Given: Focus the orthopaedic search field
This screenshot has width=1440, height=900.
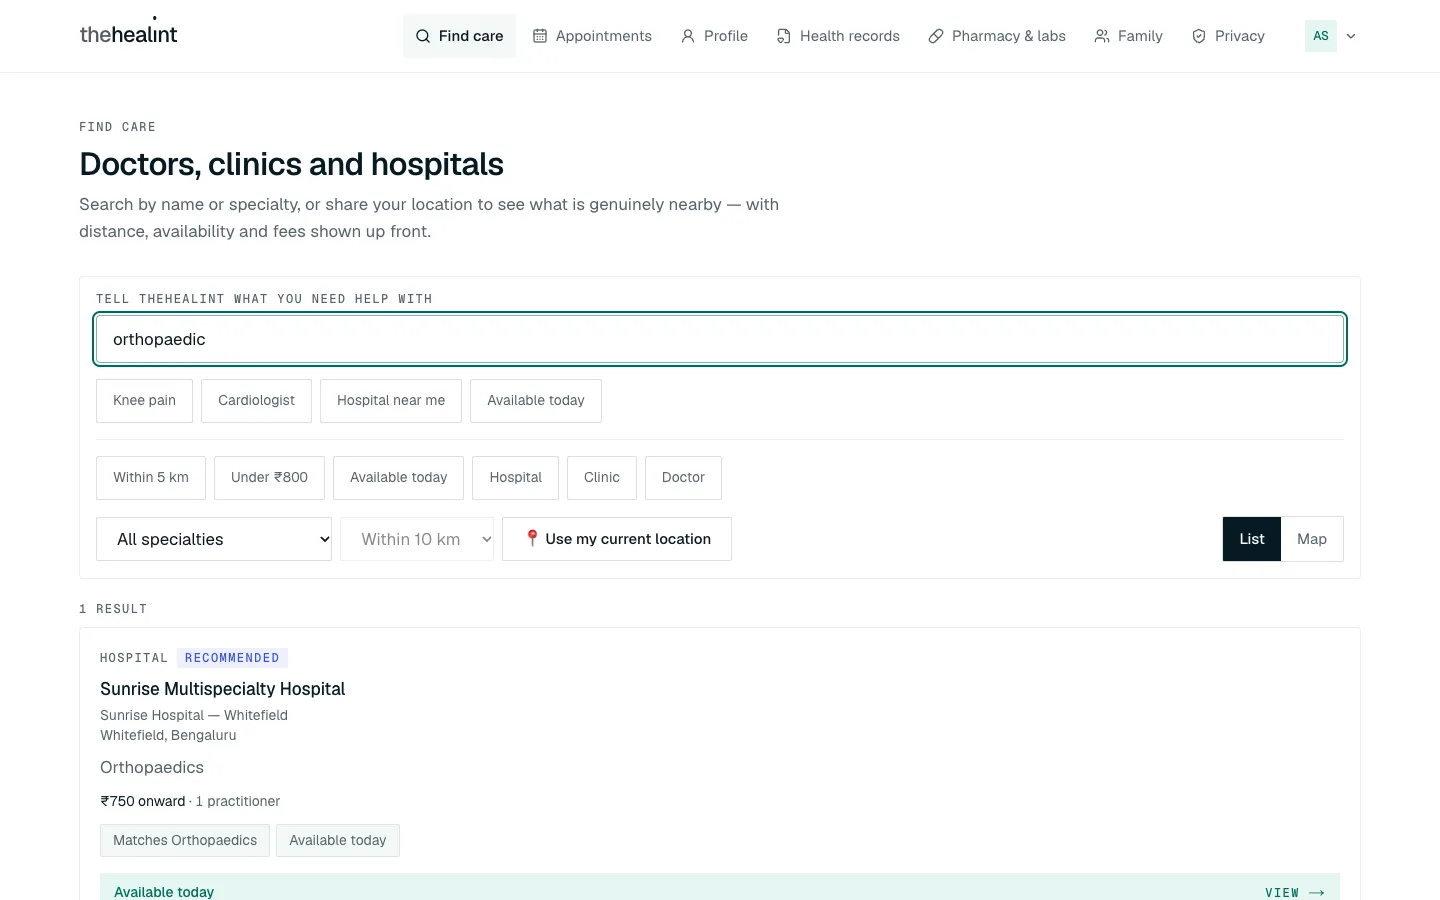Looking at the screenshot, I should 720,339.
